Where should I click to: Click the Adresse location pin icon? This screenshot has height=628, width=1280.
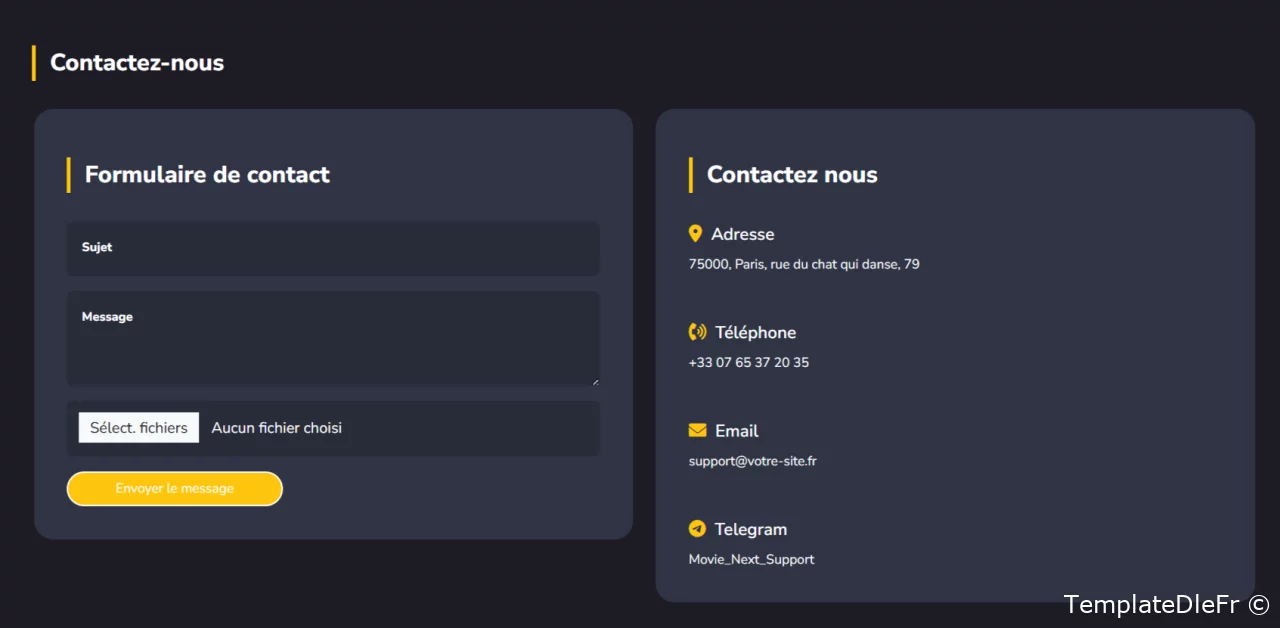[x=695, y=234]
